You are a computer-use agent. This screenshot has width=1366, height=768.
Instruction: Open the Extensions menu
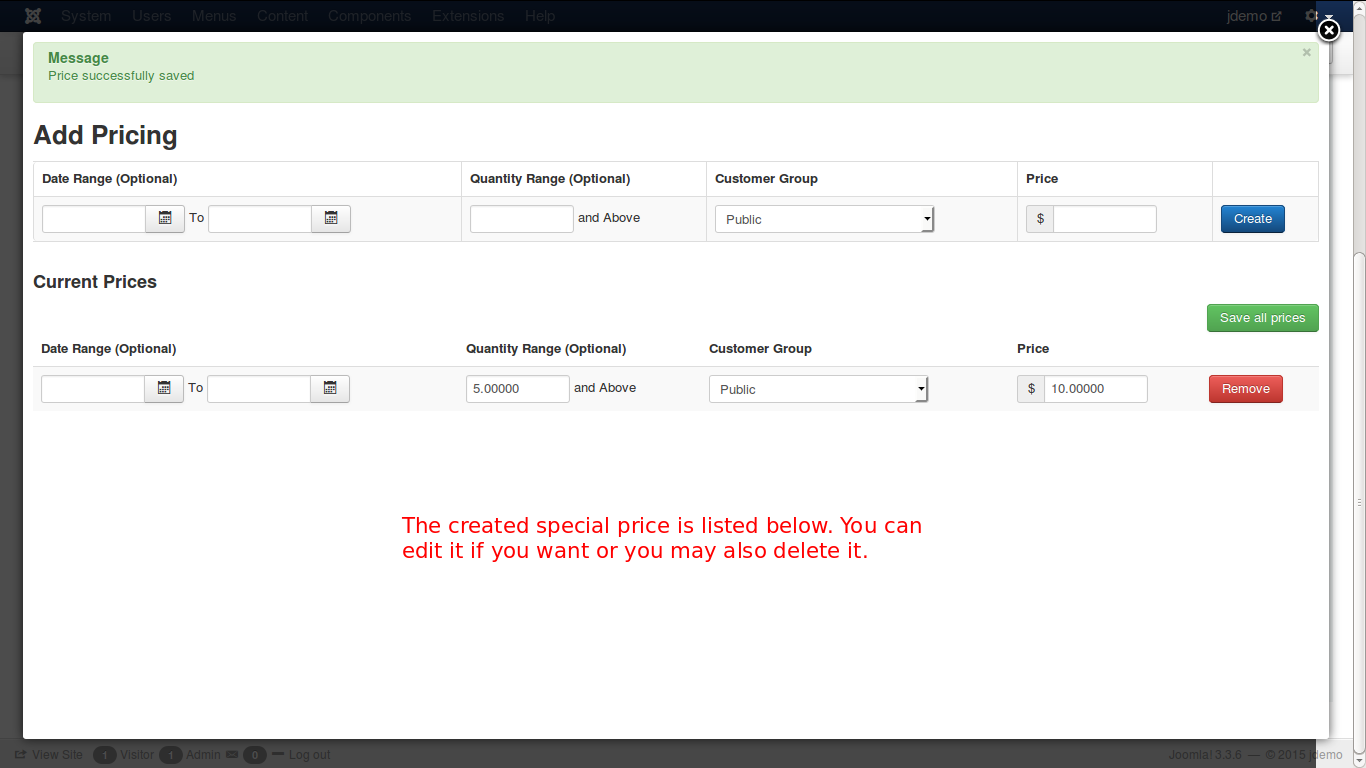[468, 16]
